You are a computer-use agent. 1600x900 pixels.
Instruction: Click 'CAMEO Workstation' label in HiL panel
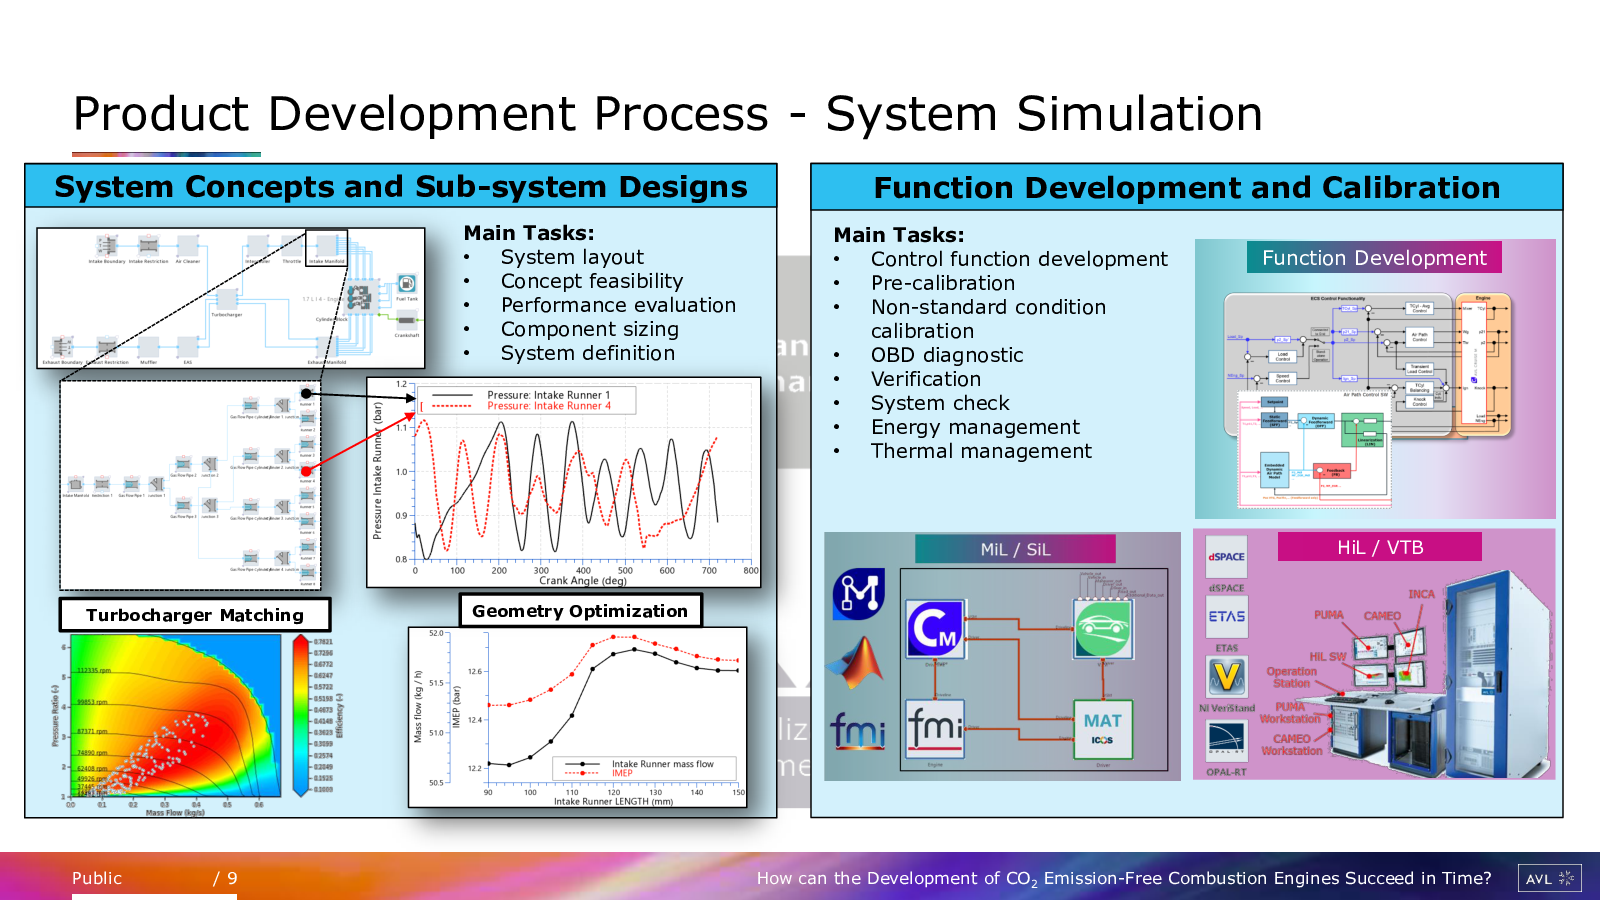pos(1292,745)
